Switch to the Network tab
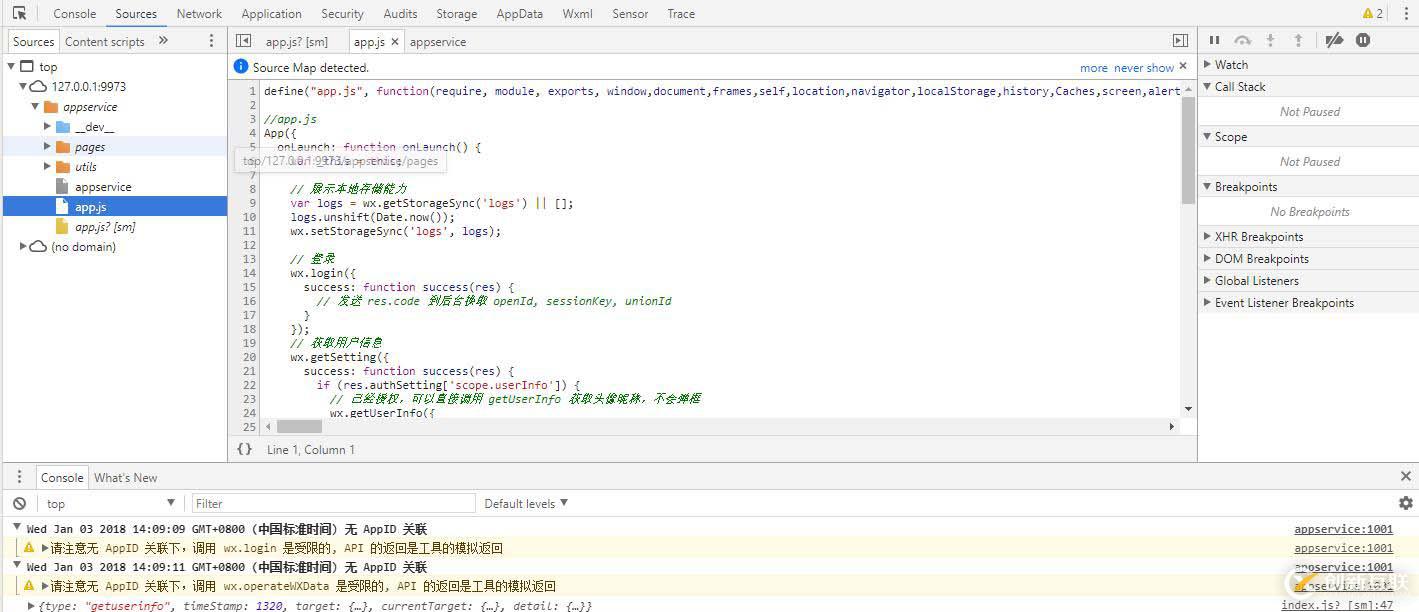This screenshot has width=1419, height=612. click(199, 14)
